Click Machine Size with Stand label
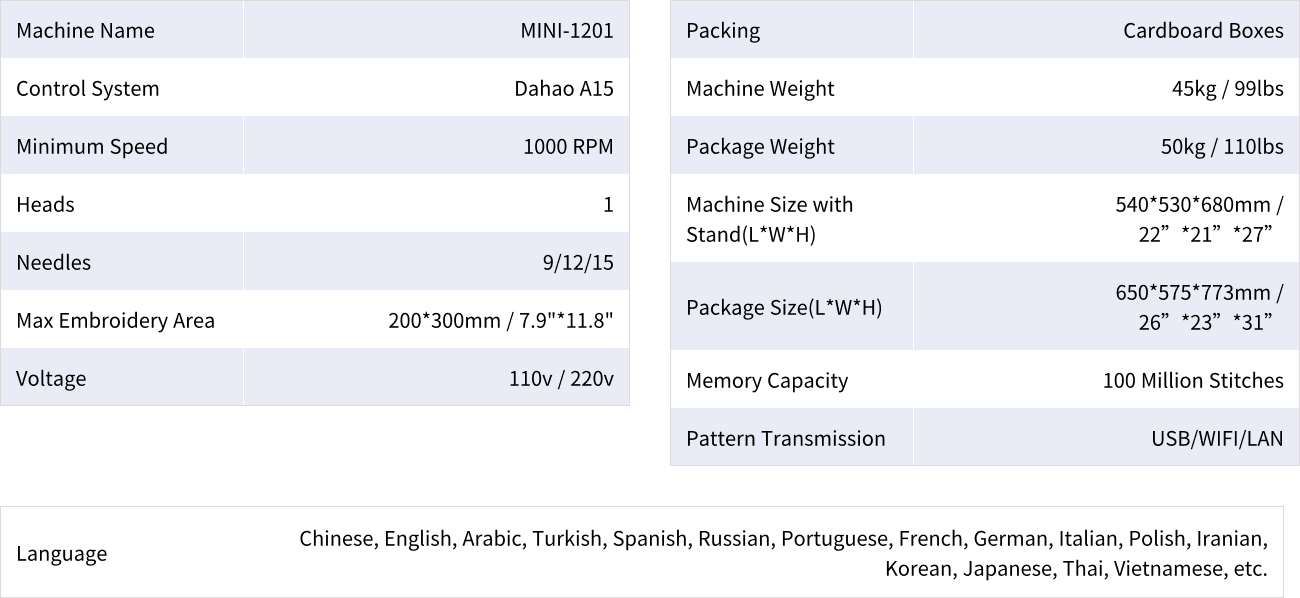The height and width of the screenshot is (598, 1300). (770, 219)
